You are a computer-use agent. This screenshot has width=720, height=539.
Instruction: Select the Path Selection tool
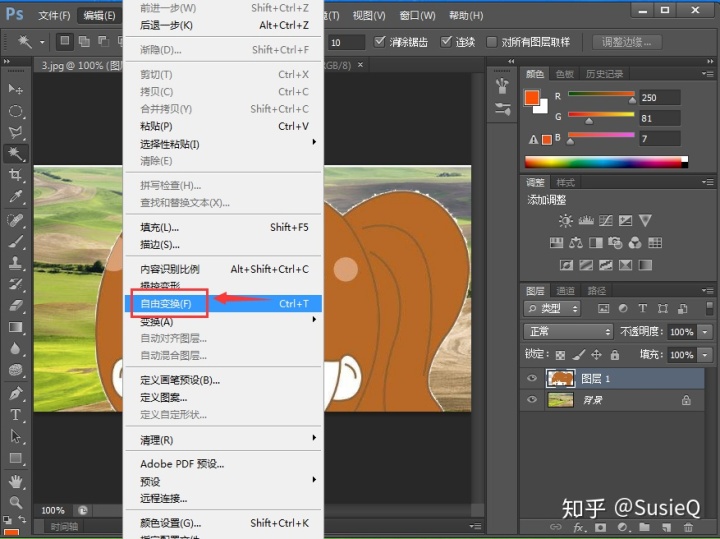click(15, 436)
